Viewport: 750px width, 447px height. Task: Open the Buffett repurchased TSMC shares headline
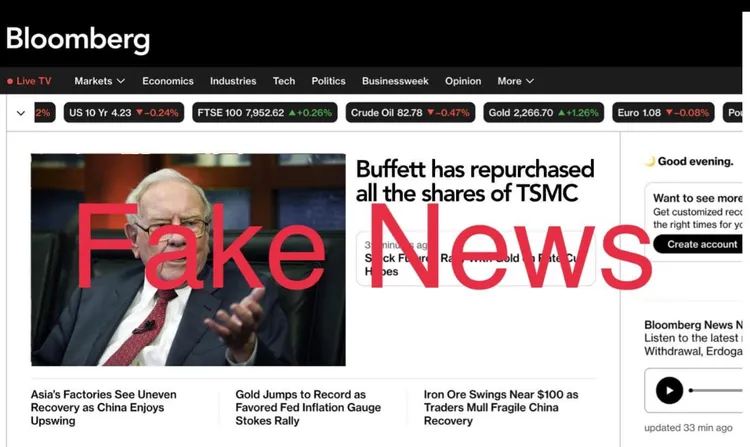[x=475, y=181]
